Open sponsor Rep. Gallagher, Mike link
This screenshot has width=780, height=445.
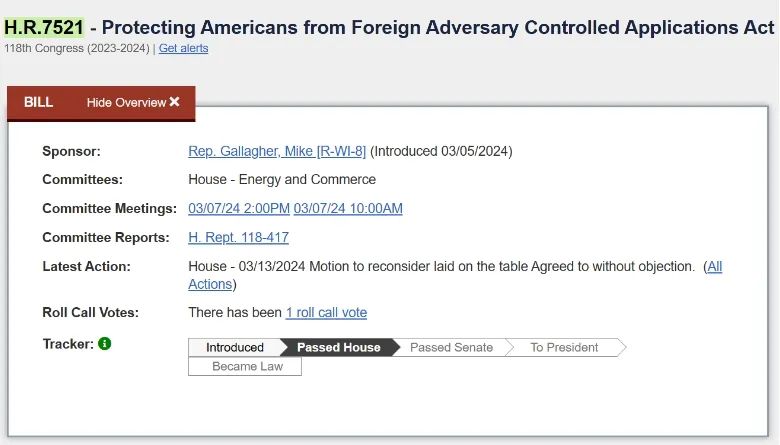[277, 151]
